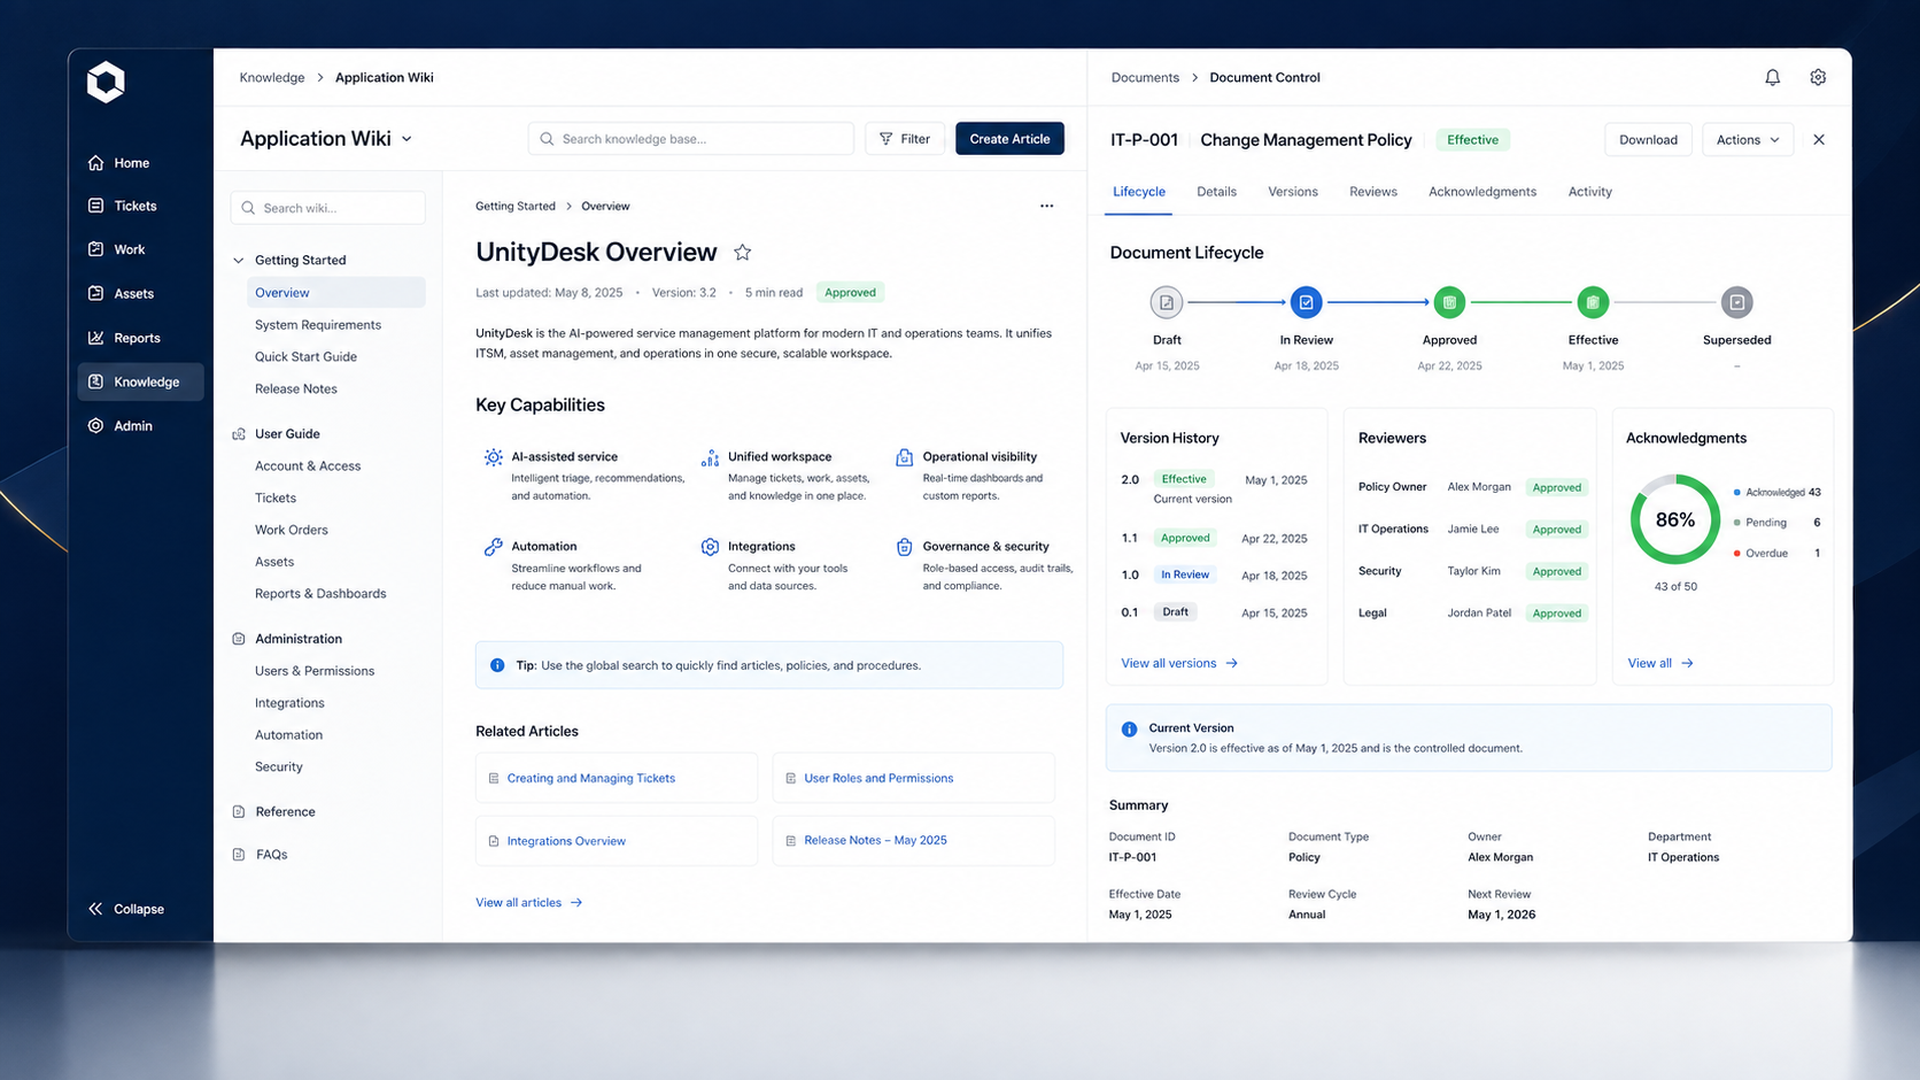Switch to the Acknowledgments tab
Viewport: 1920px width, 1080px height.
tap(1482, 192)
